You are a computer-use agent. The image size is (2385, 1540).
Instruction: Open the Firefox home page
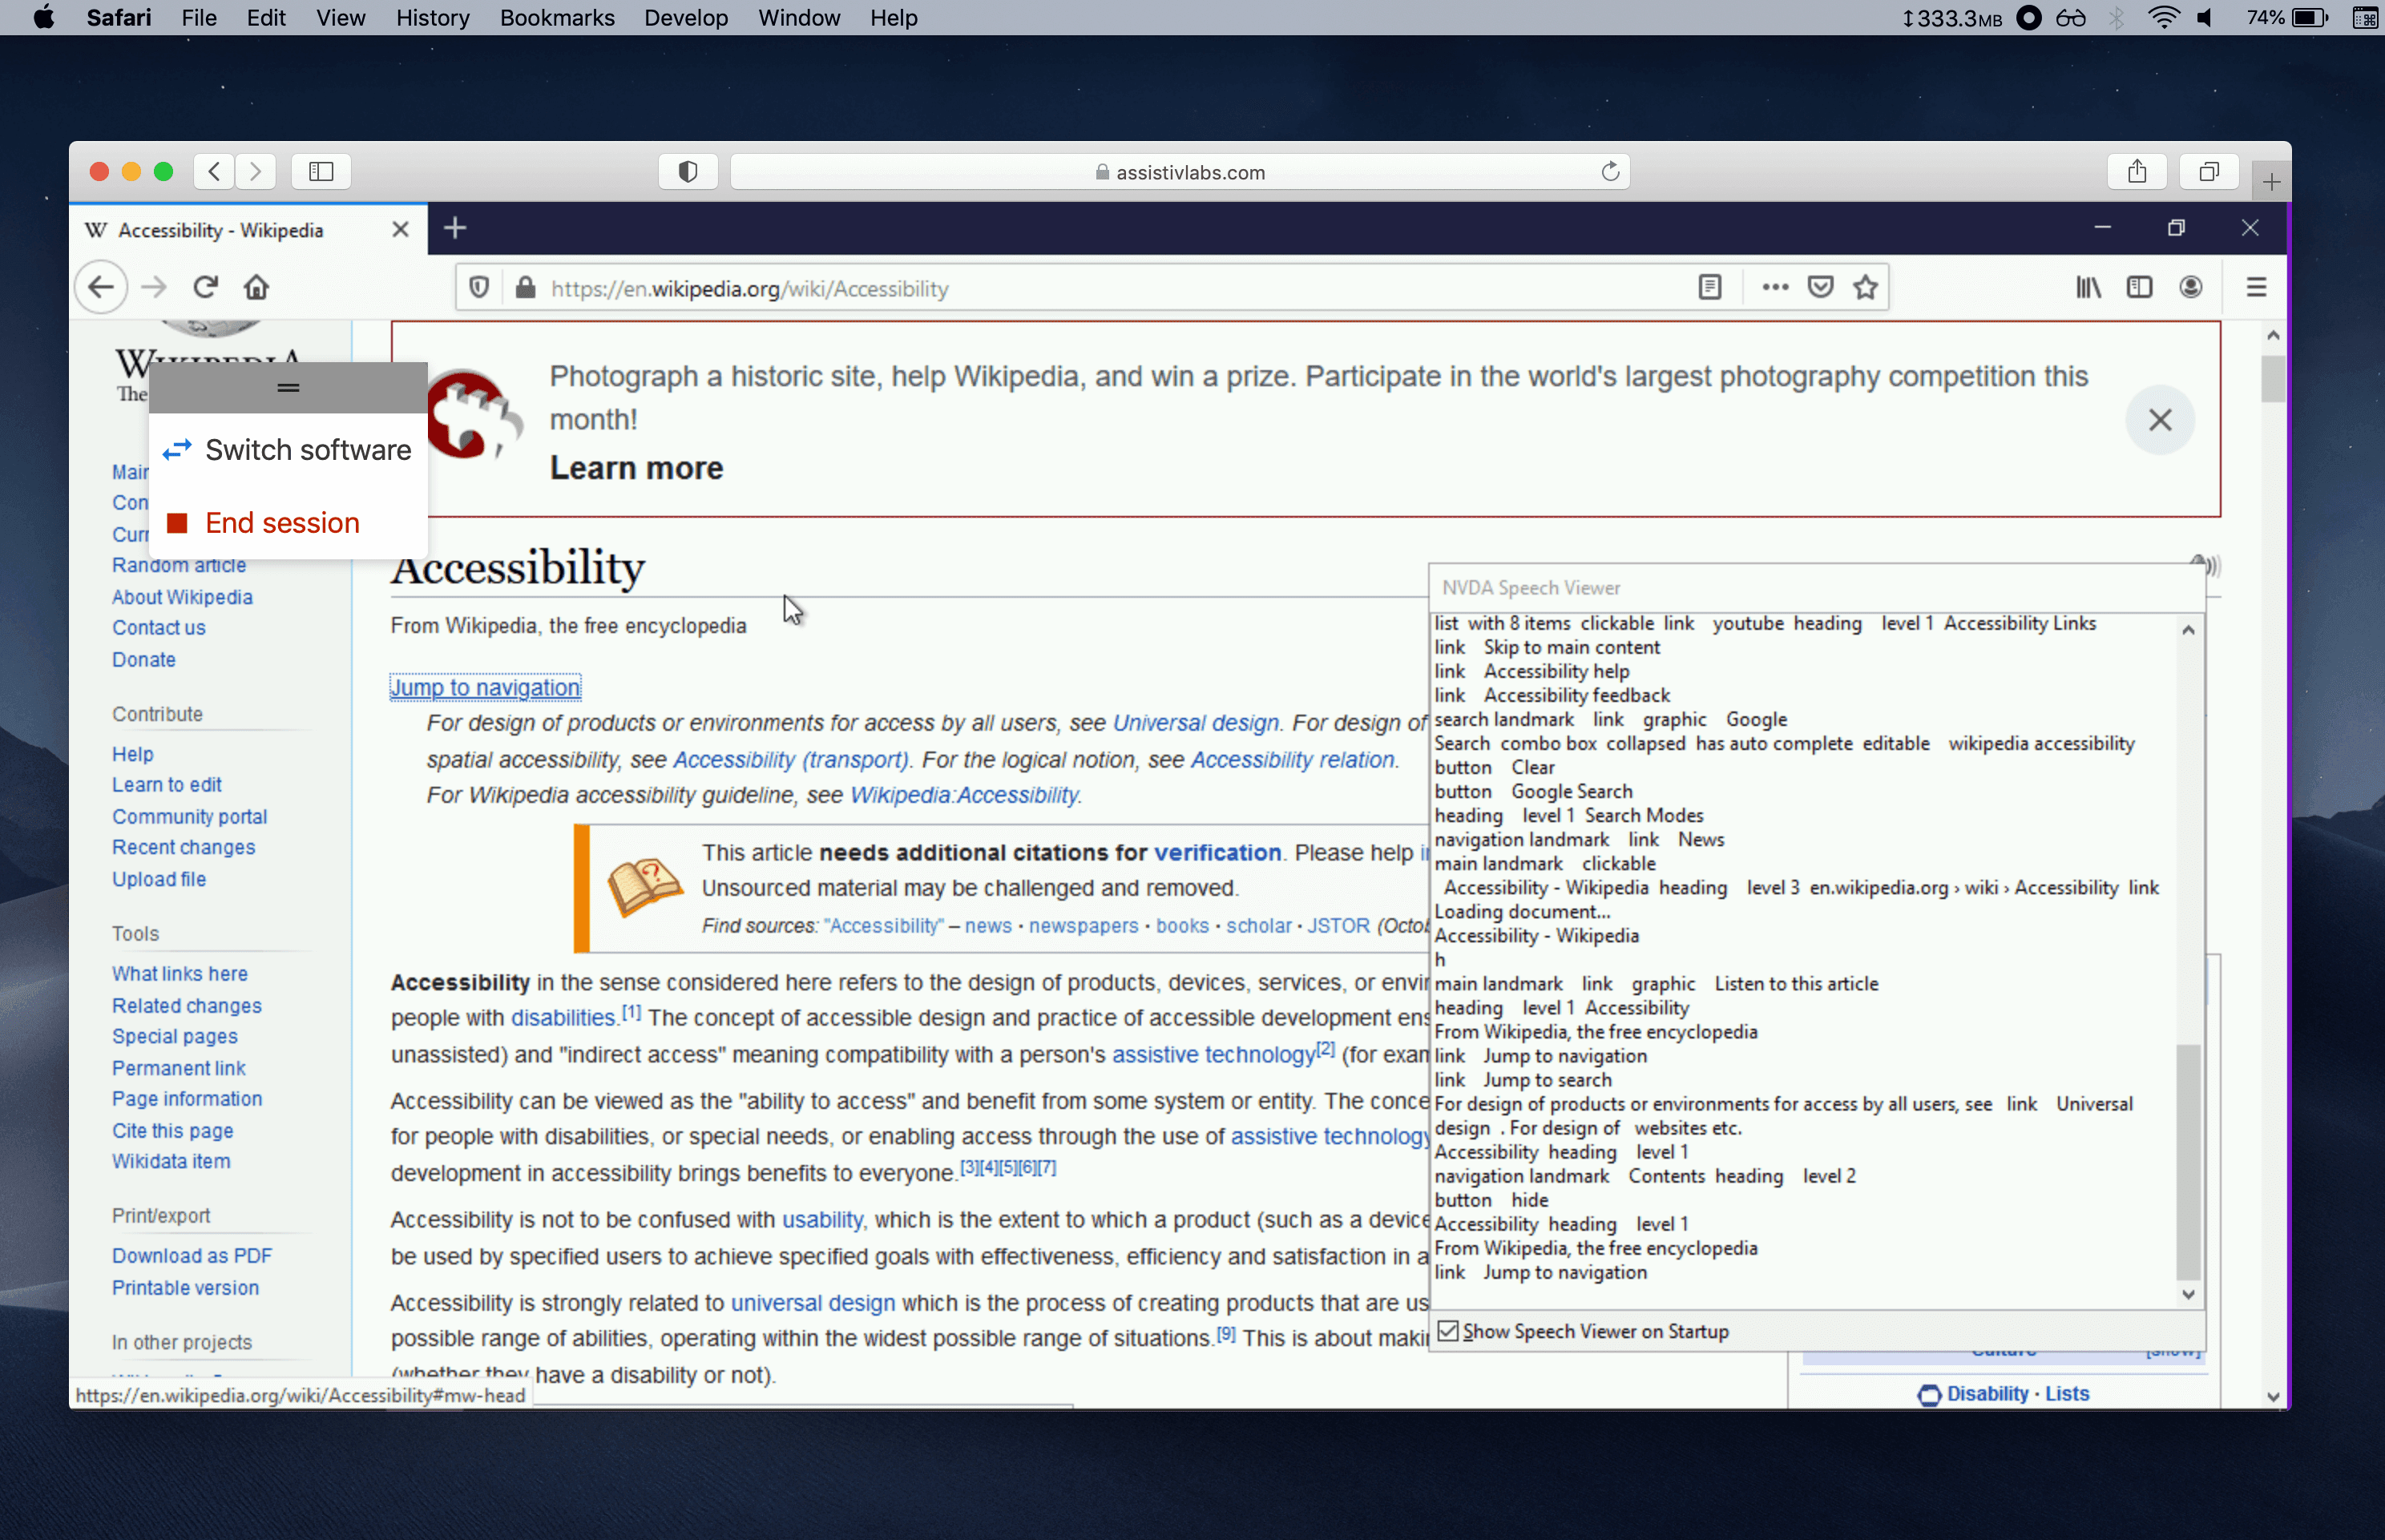pos(257,288)
